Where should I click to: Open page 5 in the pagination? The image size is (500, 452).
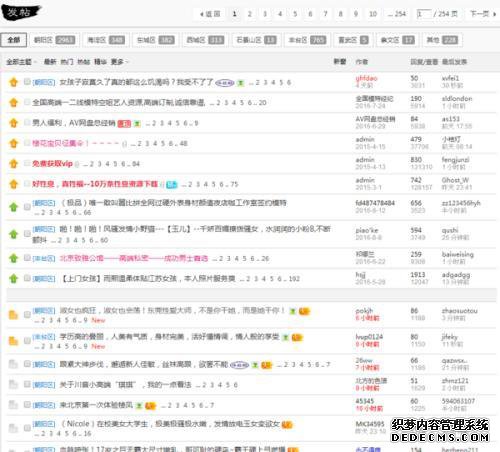click(295, 14)
